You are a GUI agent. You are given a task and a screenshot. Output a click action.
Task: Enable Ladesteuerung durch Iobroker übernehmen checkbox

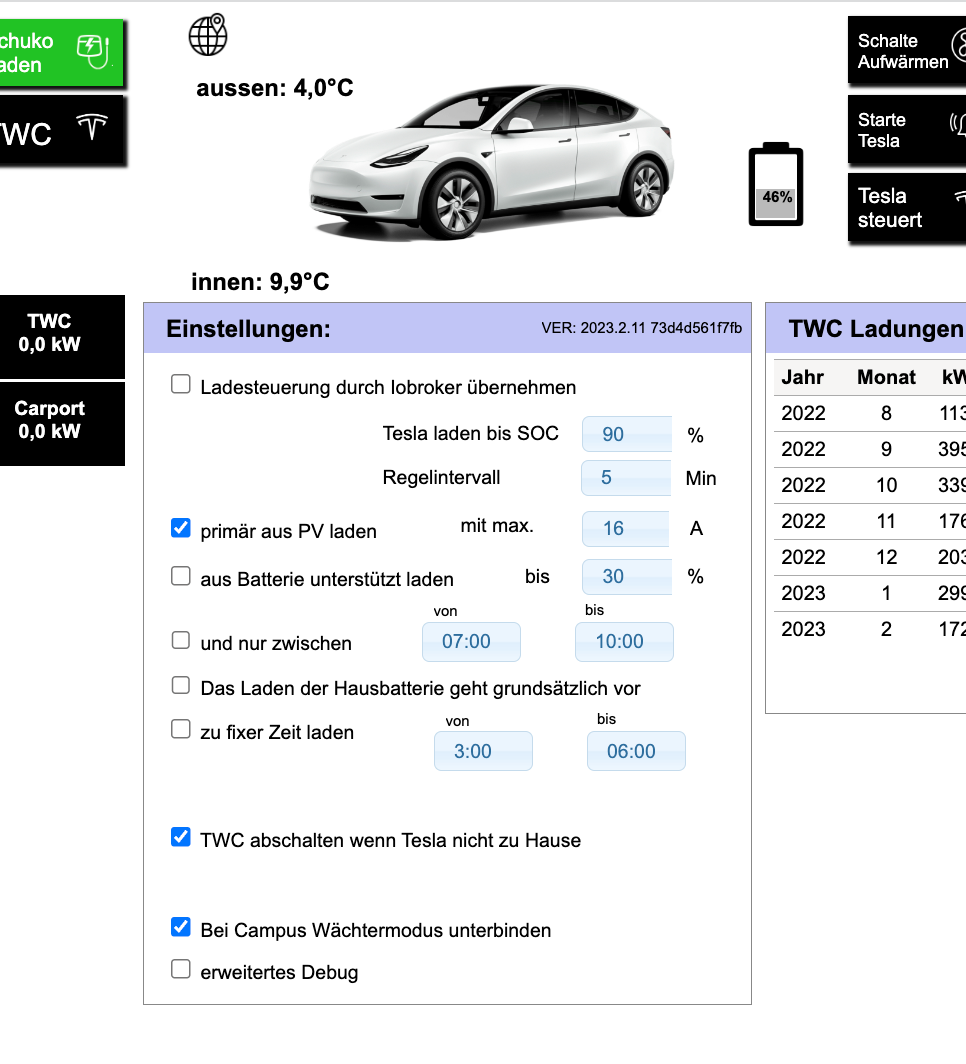point(180,384)
